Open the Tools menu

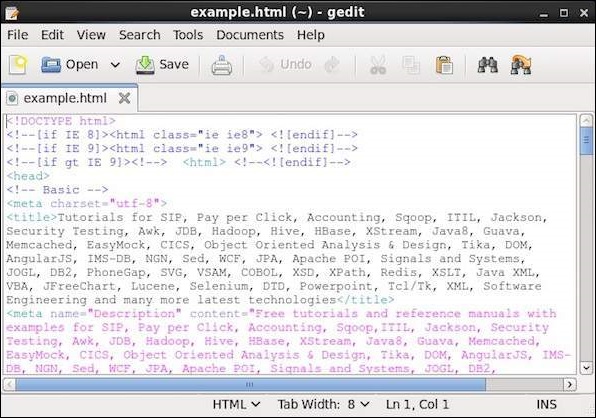point(188,35)
